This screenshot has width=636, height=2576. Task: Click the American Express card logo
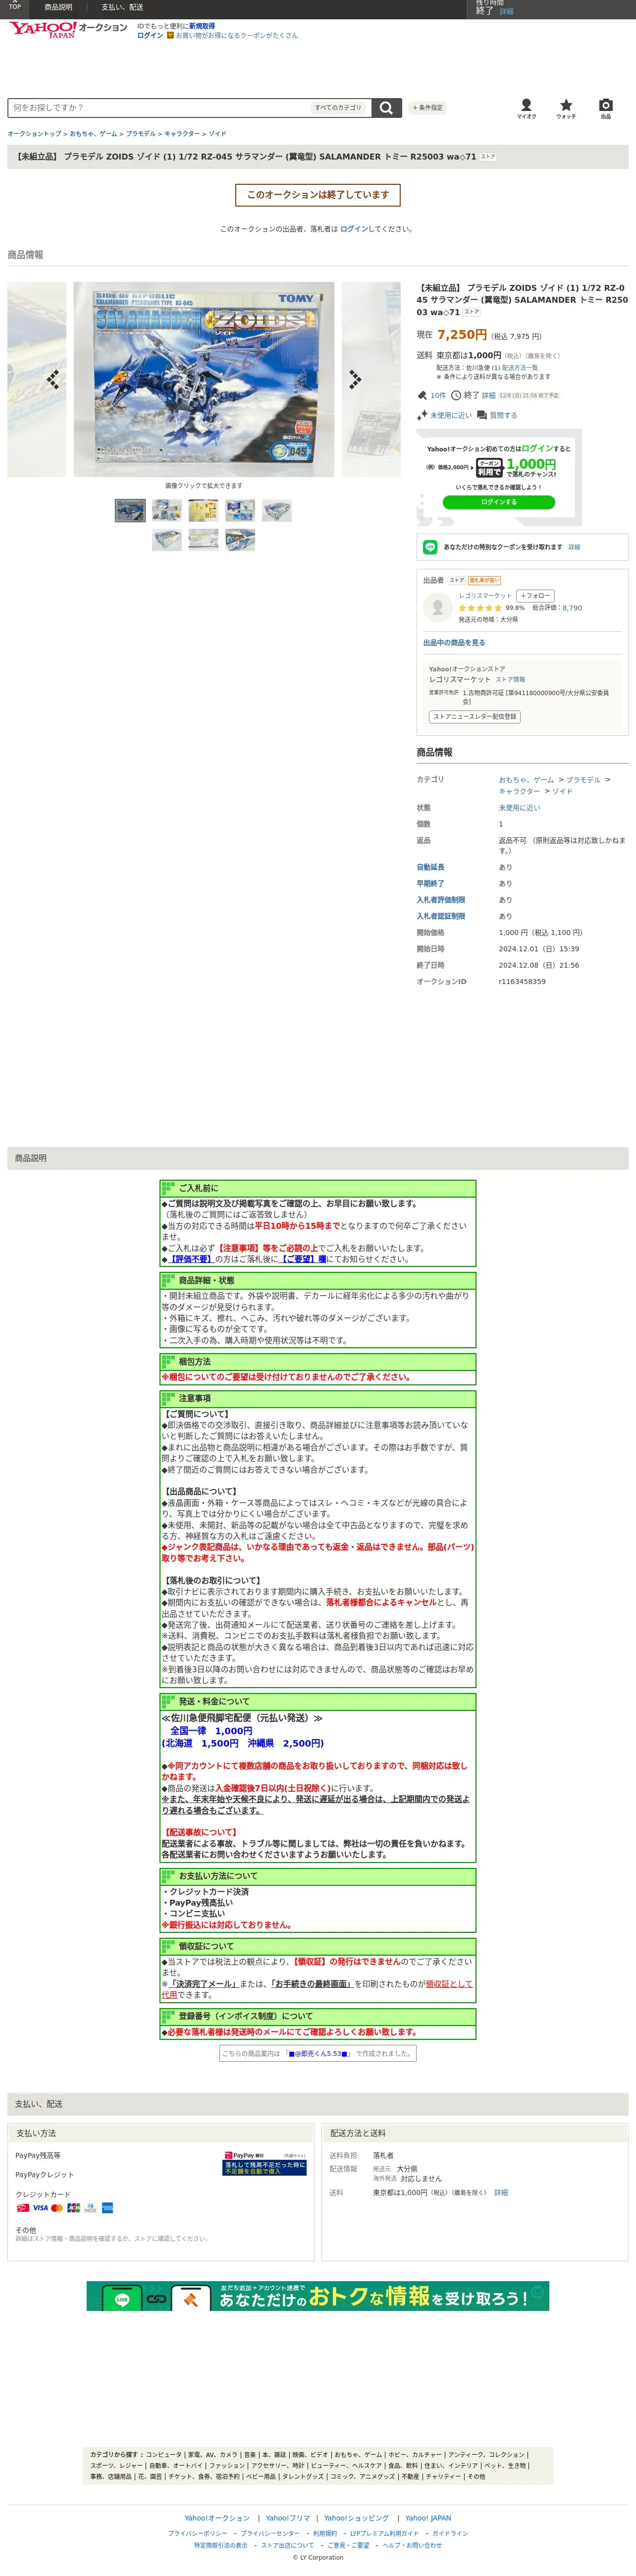107,2207
